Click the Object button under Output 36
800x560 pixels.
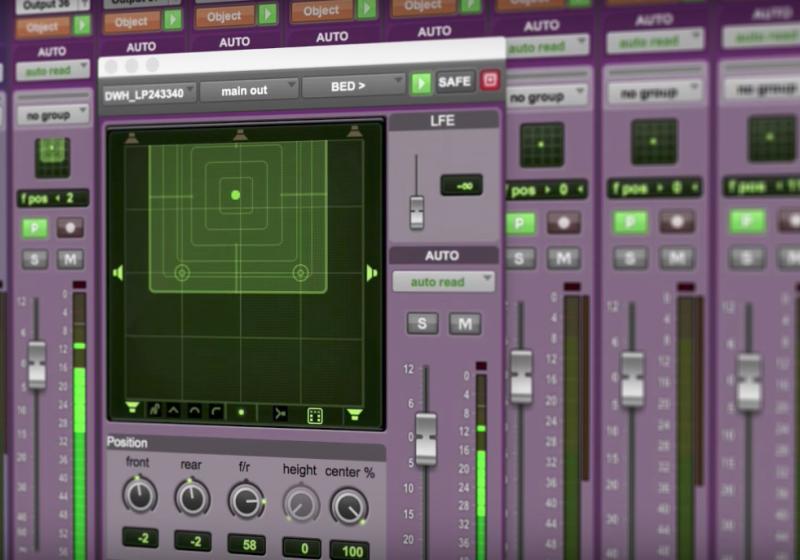tap(43, 28)
